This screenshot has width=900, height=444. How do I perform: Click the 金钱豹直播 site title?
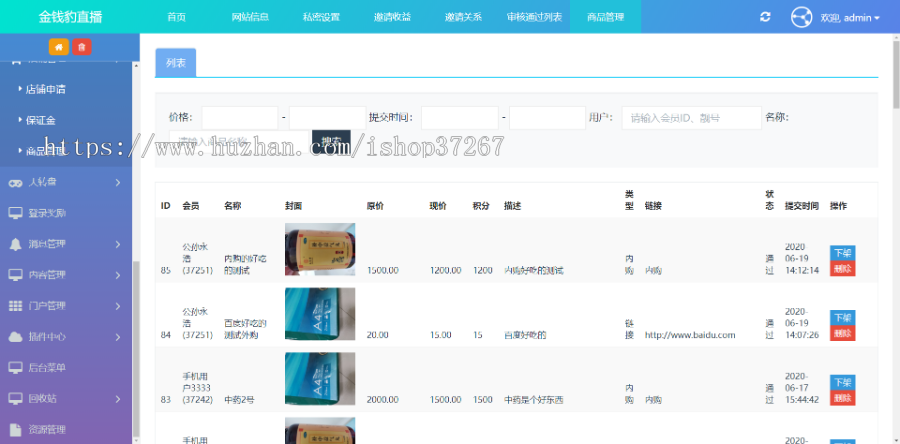70,17
